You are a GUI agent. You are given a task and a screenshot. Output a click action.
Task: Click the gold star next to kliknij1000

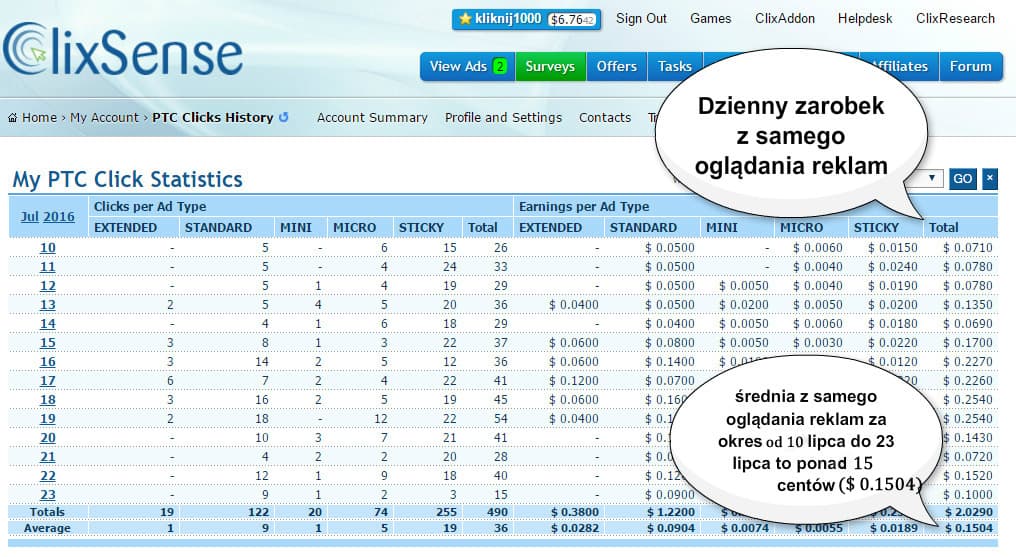click(x=465, y=19)
